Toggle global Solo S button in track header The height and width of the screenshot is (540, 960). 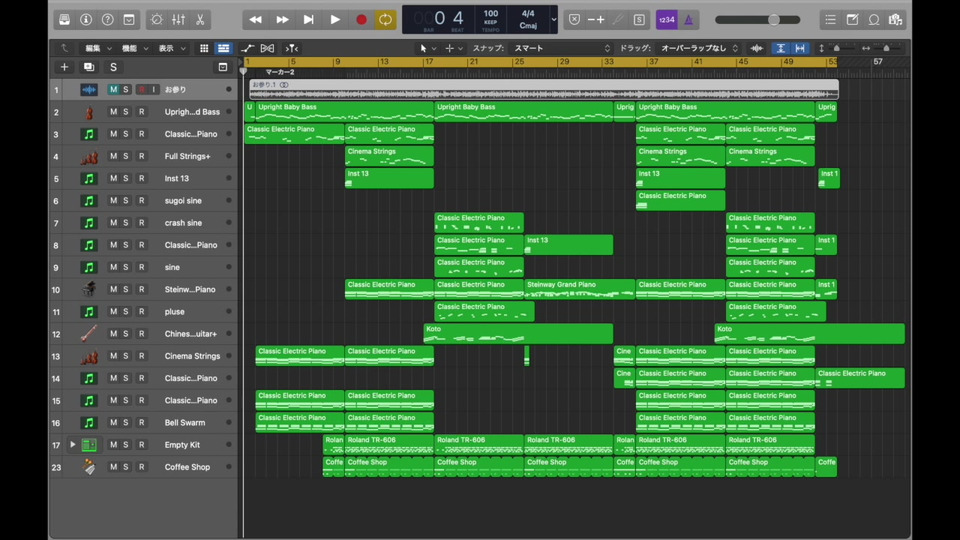[x=113, y=67]
